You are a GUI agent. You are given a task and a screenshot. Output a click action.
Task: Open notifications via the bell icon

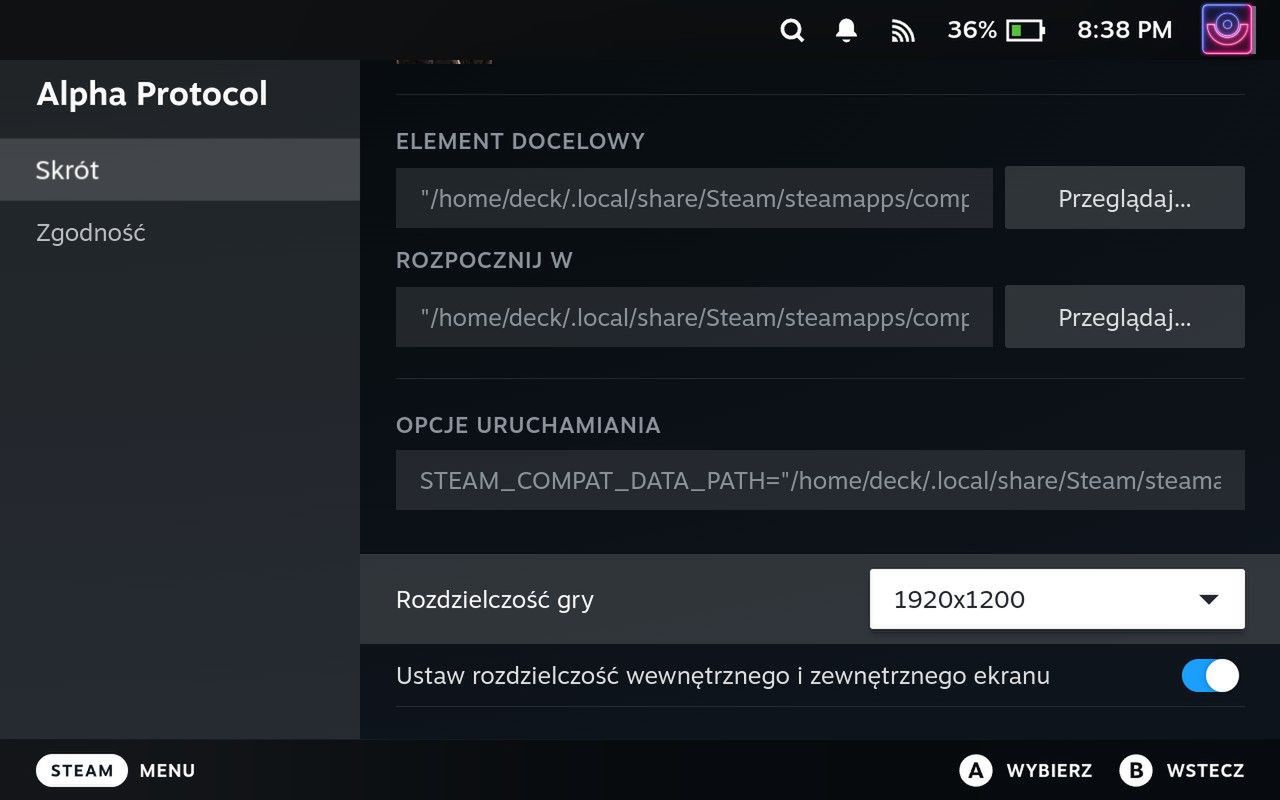pos(845,30)
